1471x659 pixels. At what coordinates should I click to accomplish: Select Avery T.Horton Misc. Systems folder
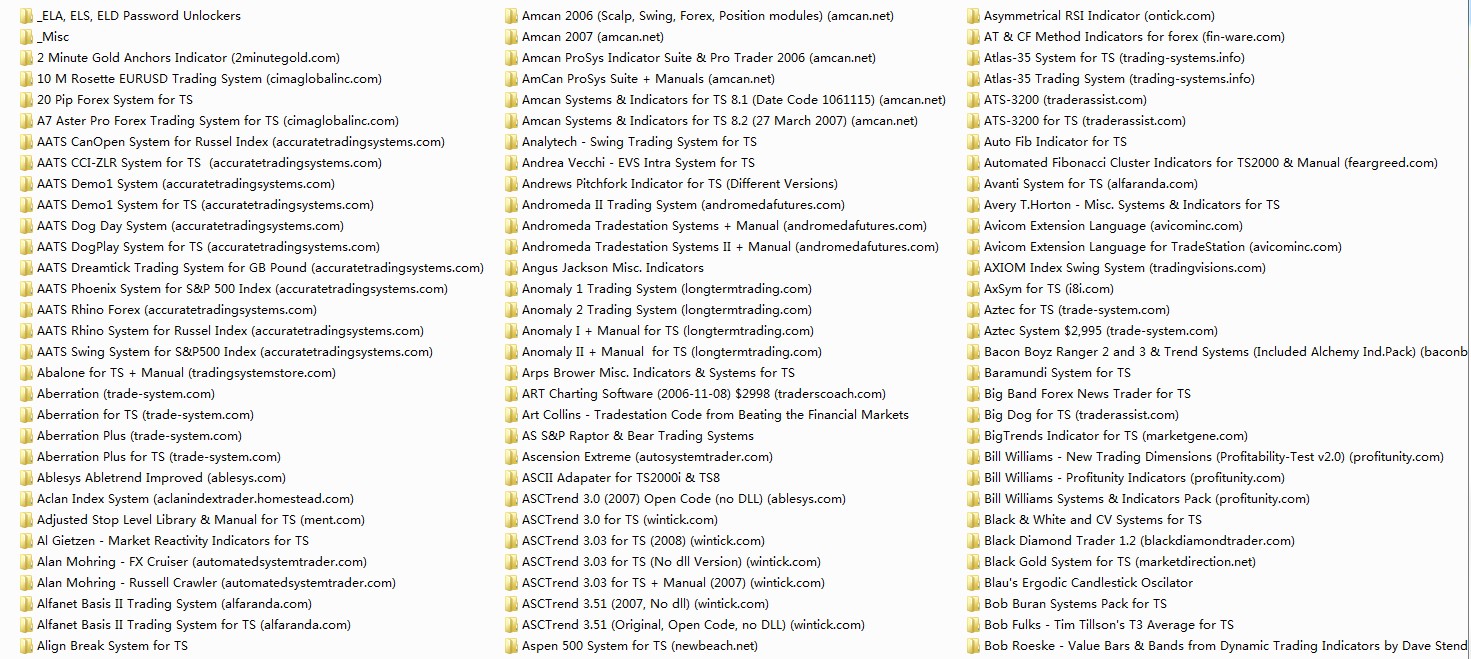(1131, 205)
